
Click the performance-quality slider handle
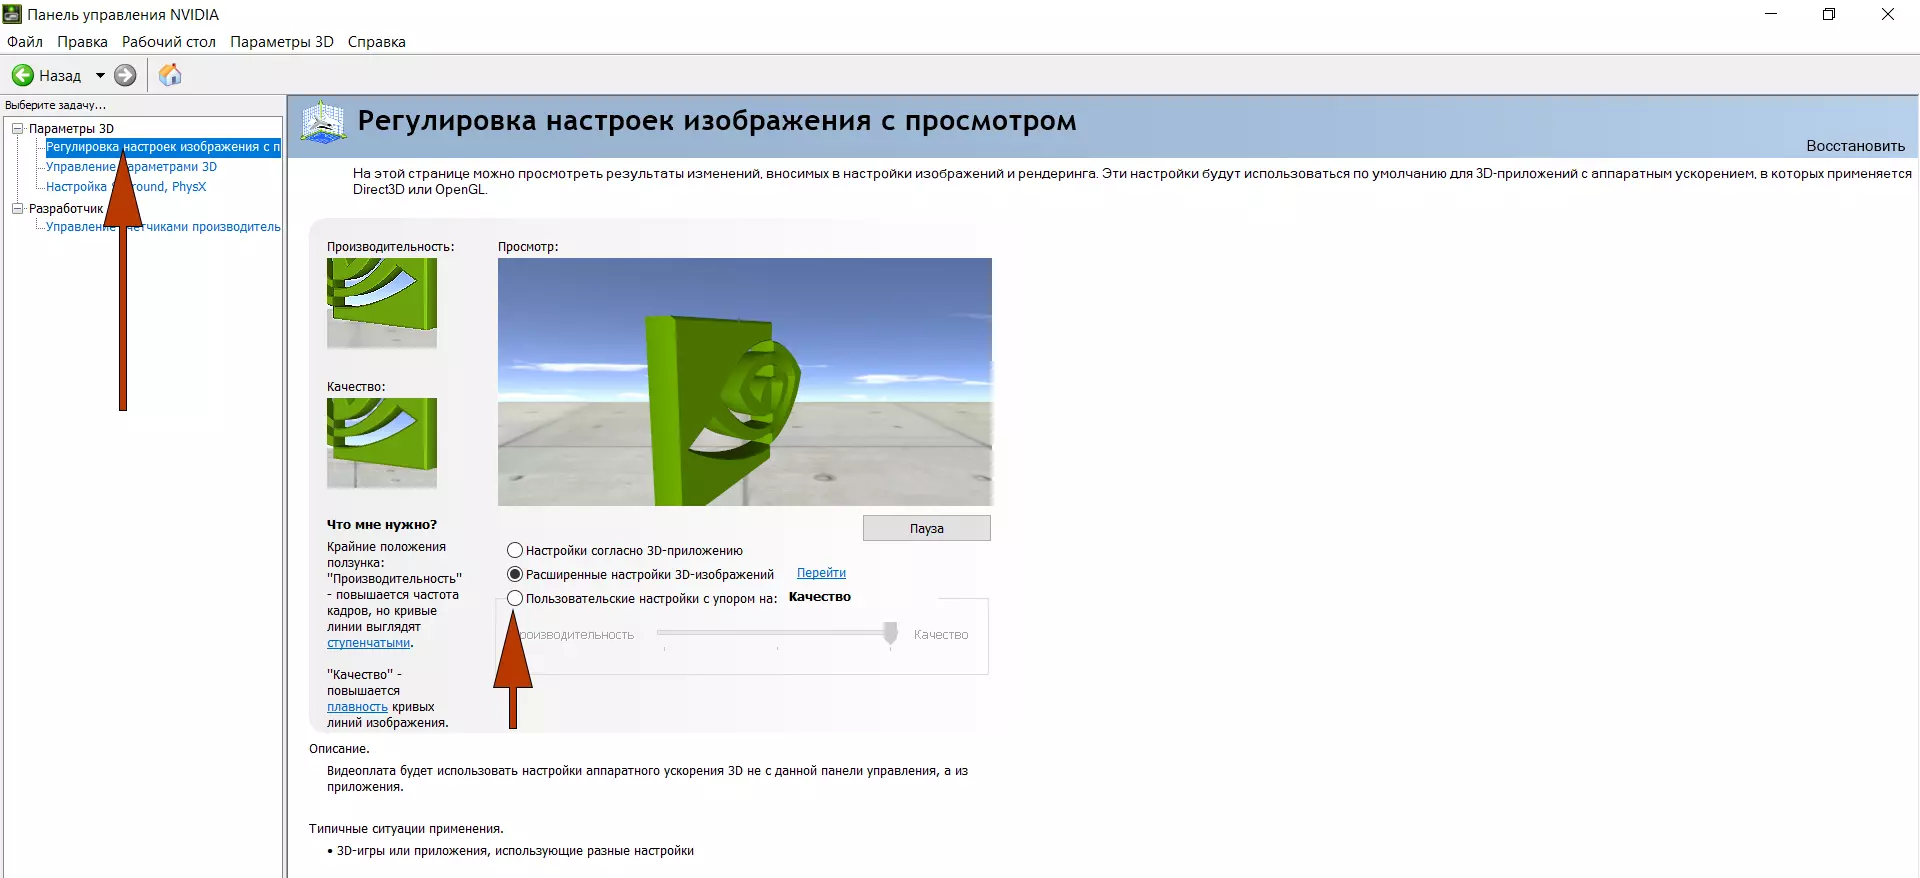pos(890,633)
